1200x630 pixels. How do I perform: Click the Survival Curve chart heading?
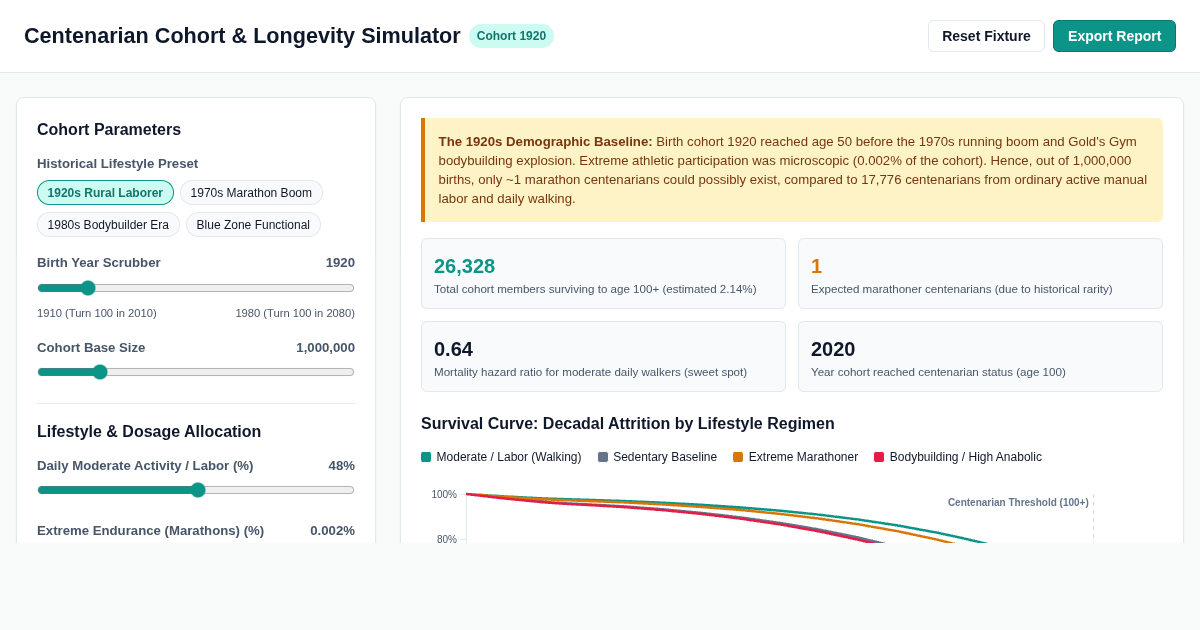click(x=628, y=424)
